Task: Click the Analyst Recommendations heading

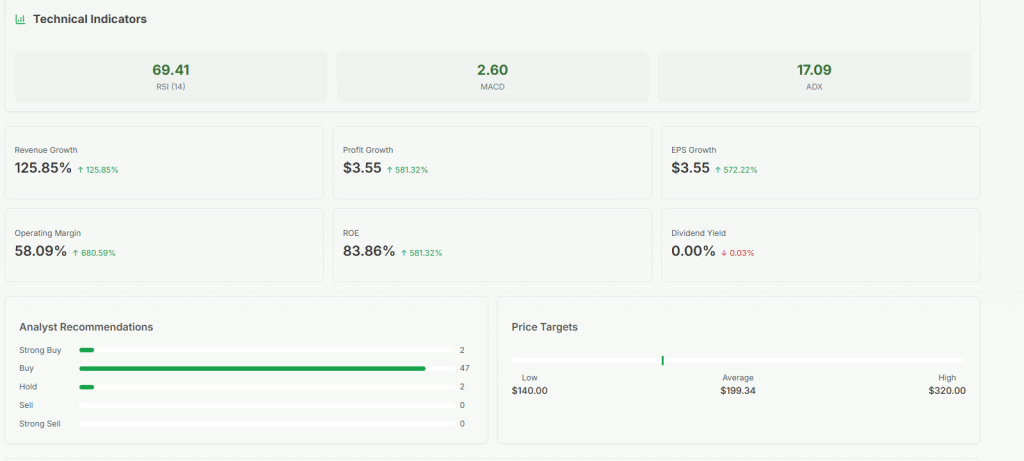Action: click(86, 327)
